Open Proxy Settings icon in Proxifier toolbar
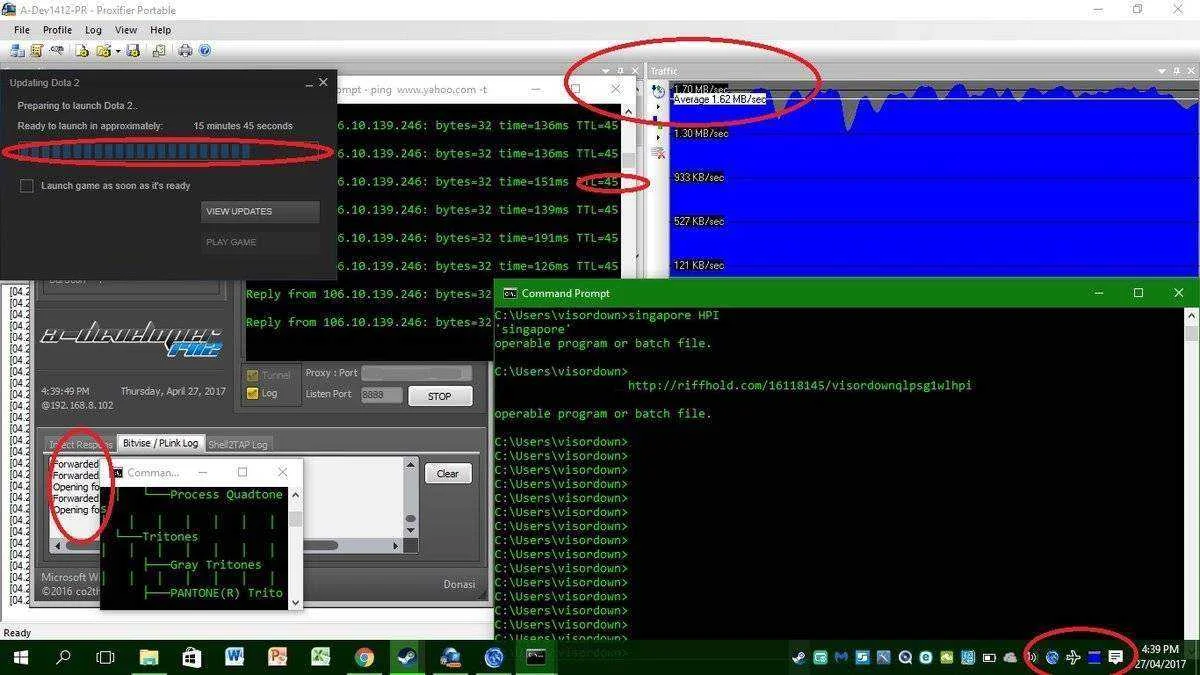This screenshot has height=675, width=1200. point(17,50)
